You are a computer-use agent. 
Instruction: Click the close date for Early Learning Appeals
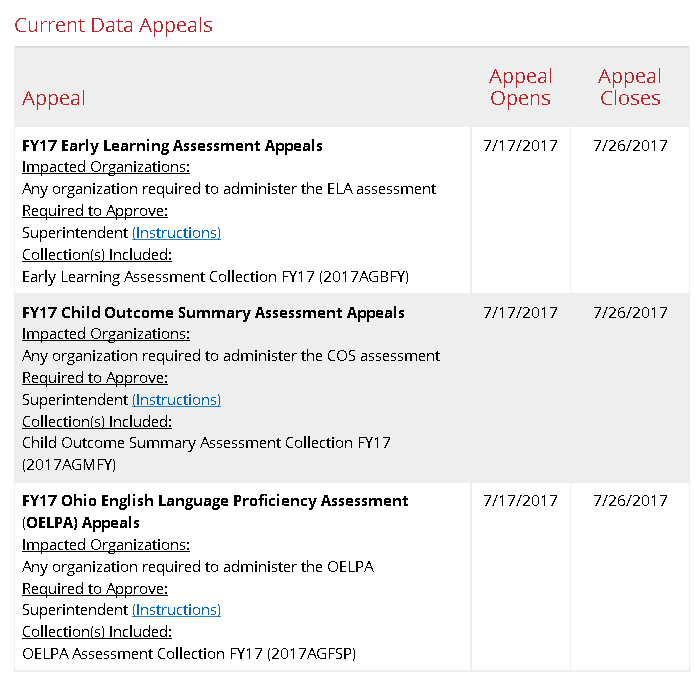[x=630, y=146]
